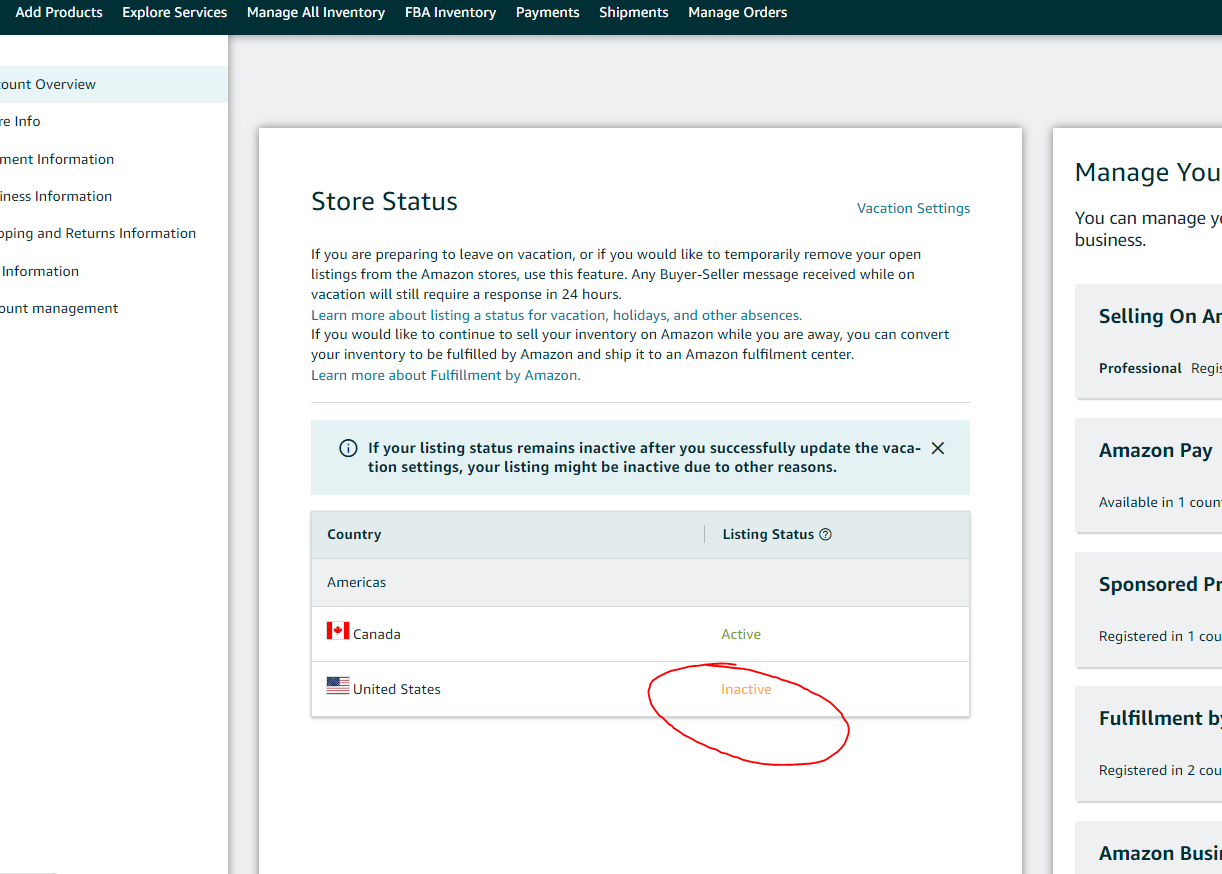
Task: Click the info icon in the notice banner
Action: coord(348,448)
